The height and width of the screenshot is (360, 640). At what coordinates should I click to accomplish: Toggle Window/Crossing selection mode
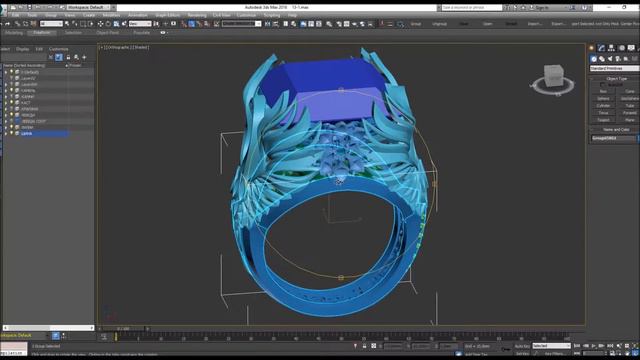91,24
